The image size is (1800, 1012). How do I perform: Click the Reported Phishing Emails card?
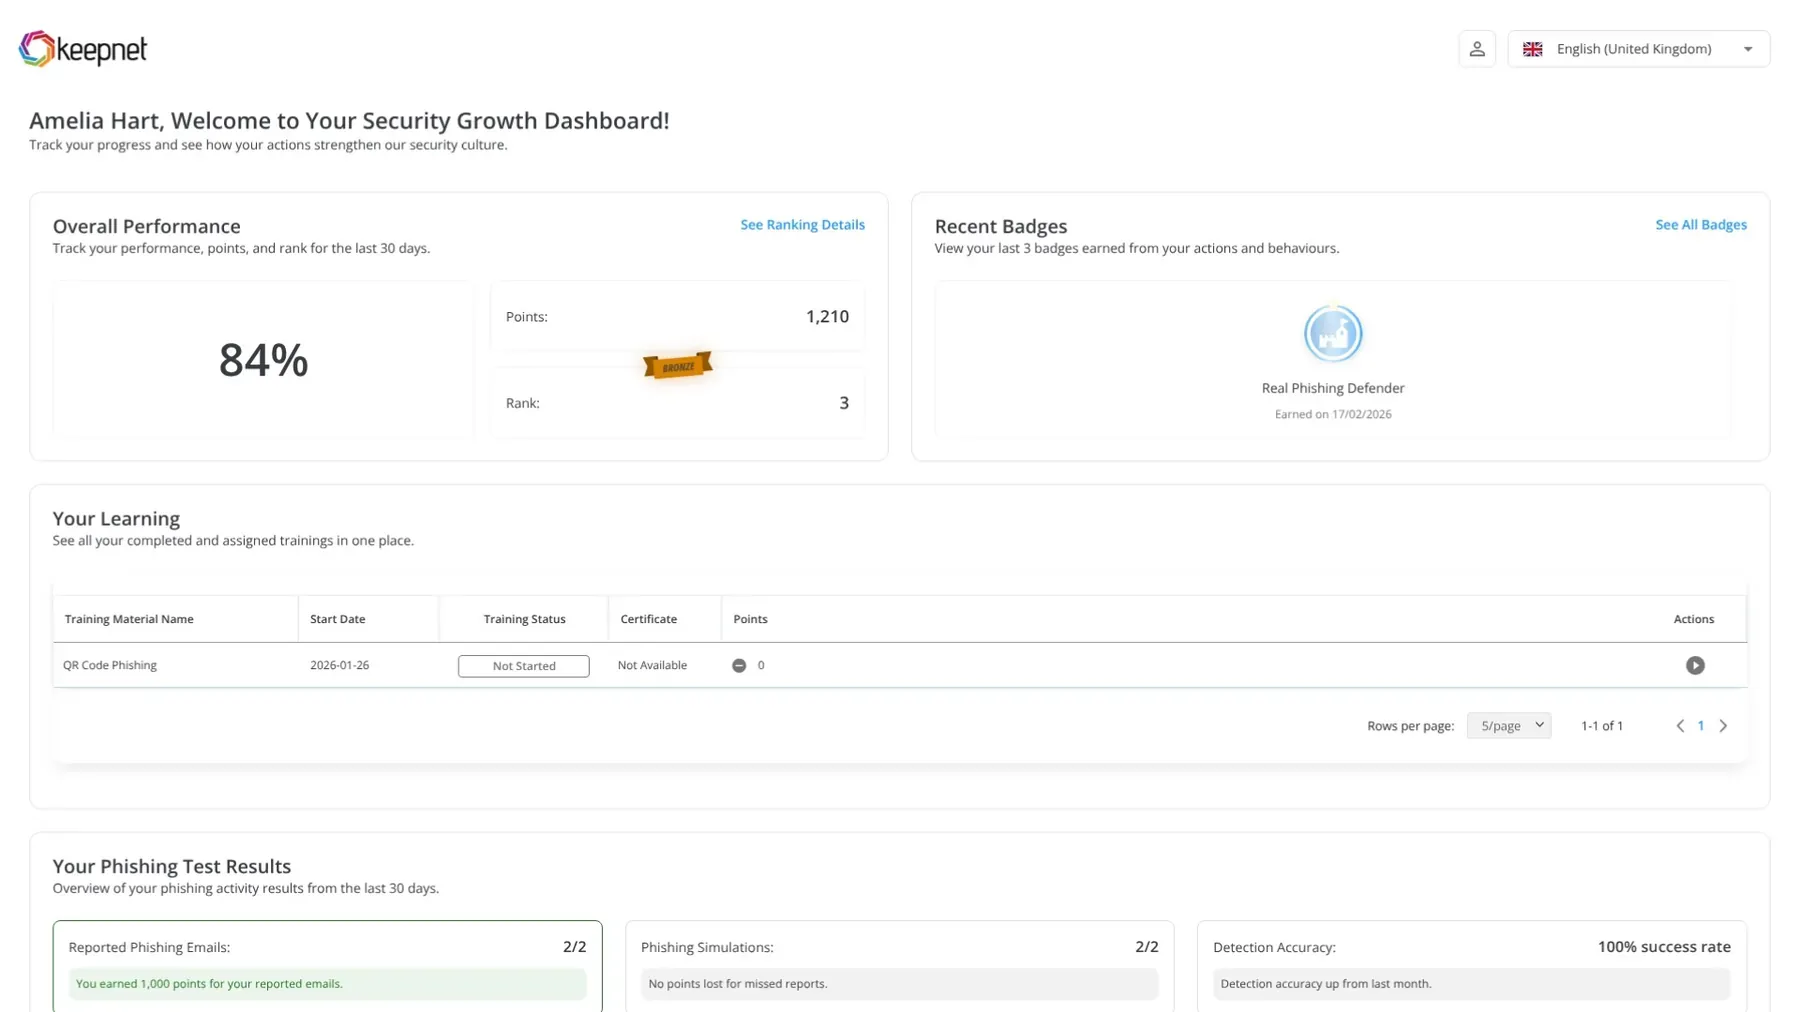[327, 966]
